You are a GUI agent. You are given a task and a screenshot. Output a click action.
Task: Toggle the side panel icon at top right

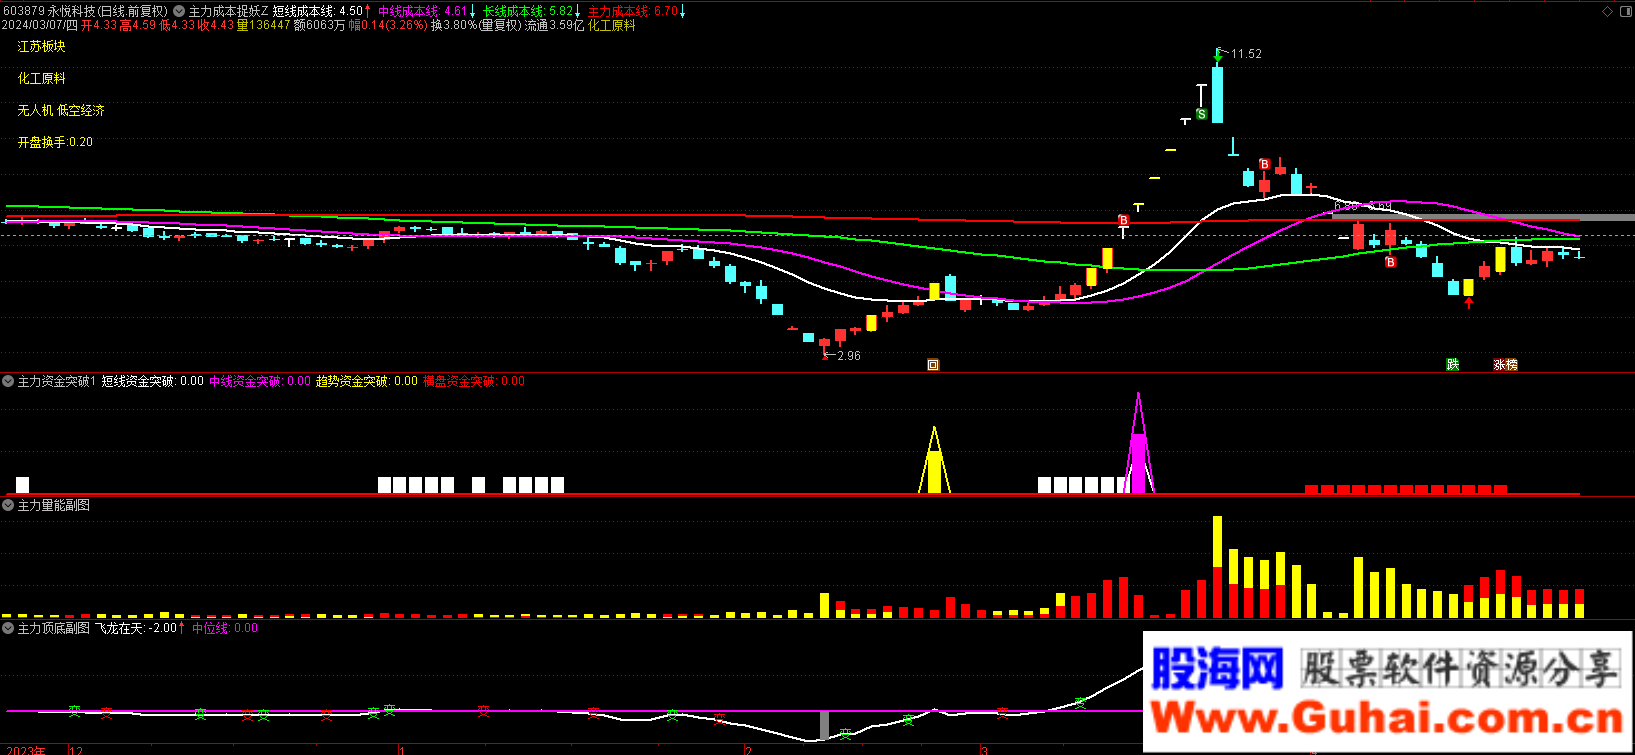point(1624,11)
